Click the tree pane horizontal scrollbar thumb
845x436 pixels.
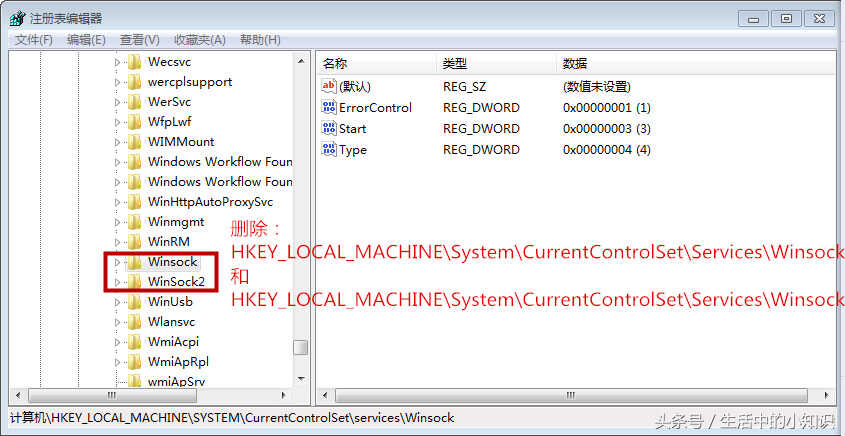[x=113, y=396]
